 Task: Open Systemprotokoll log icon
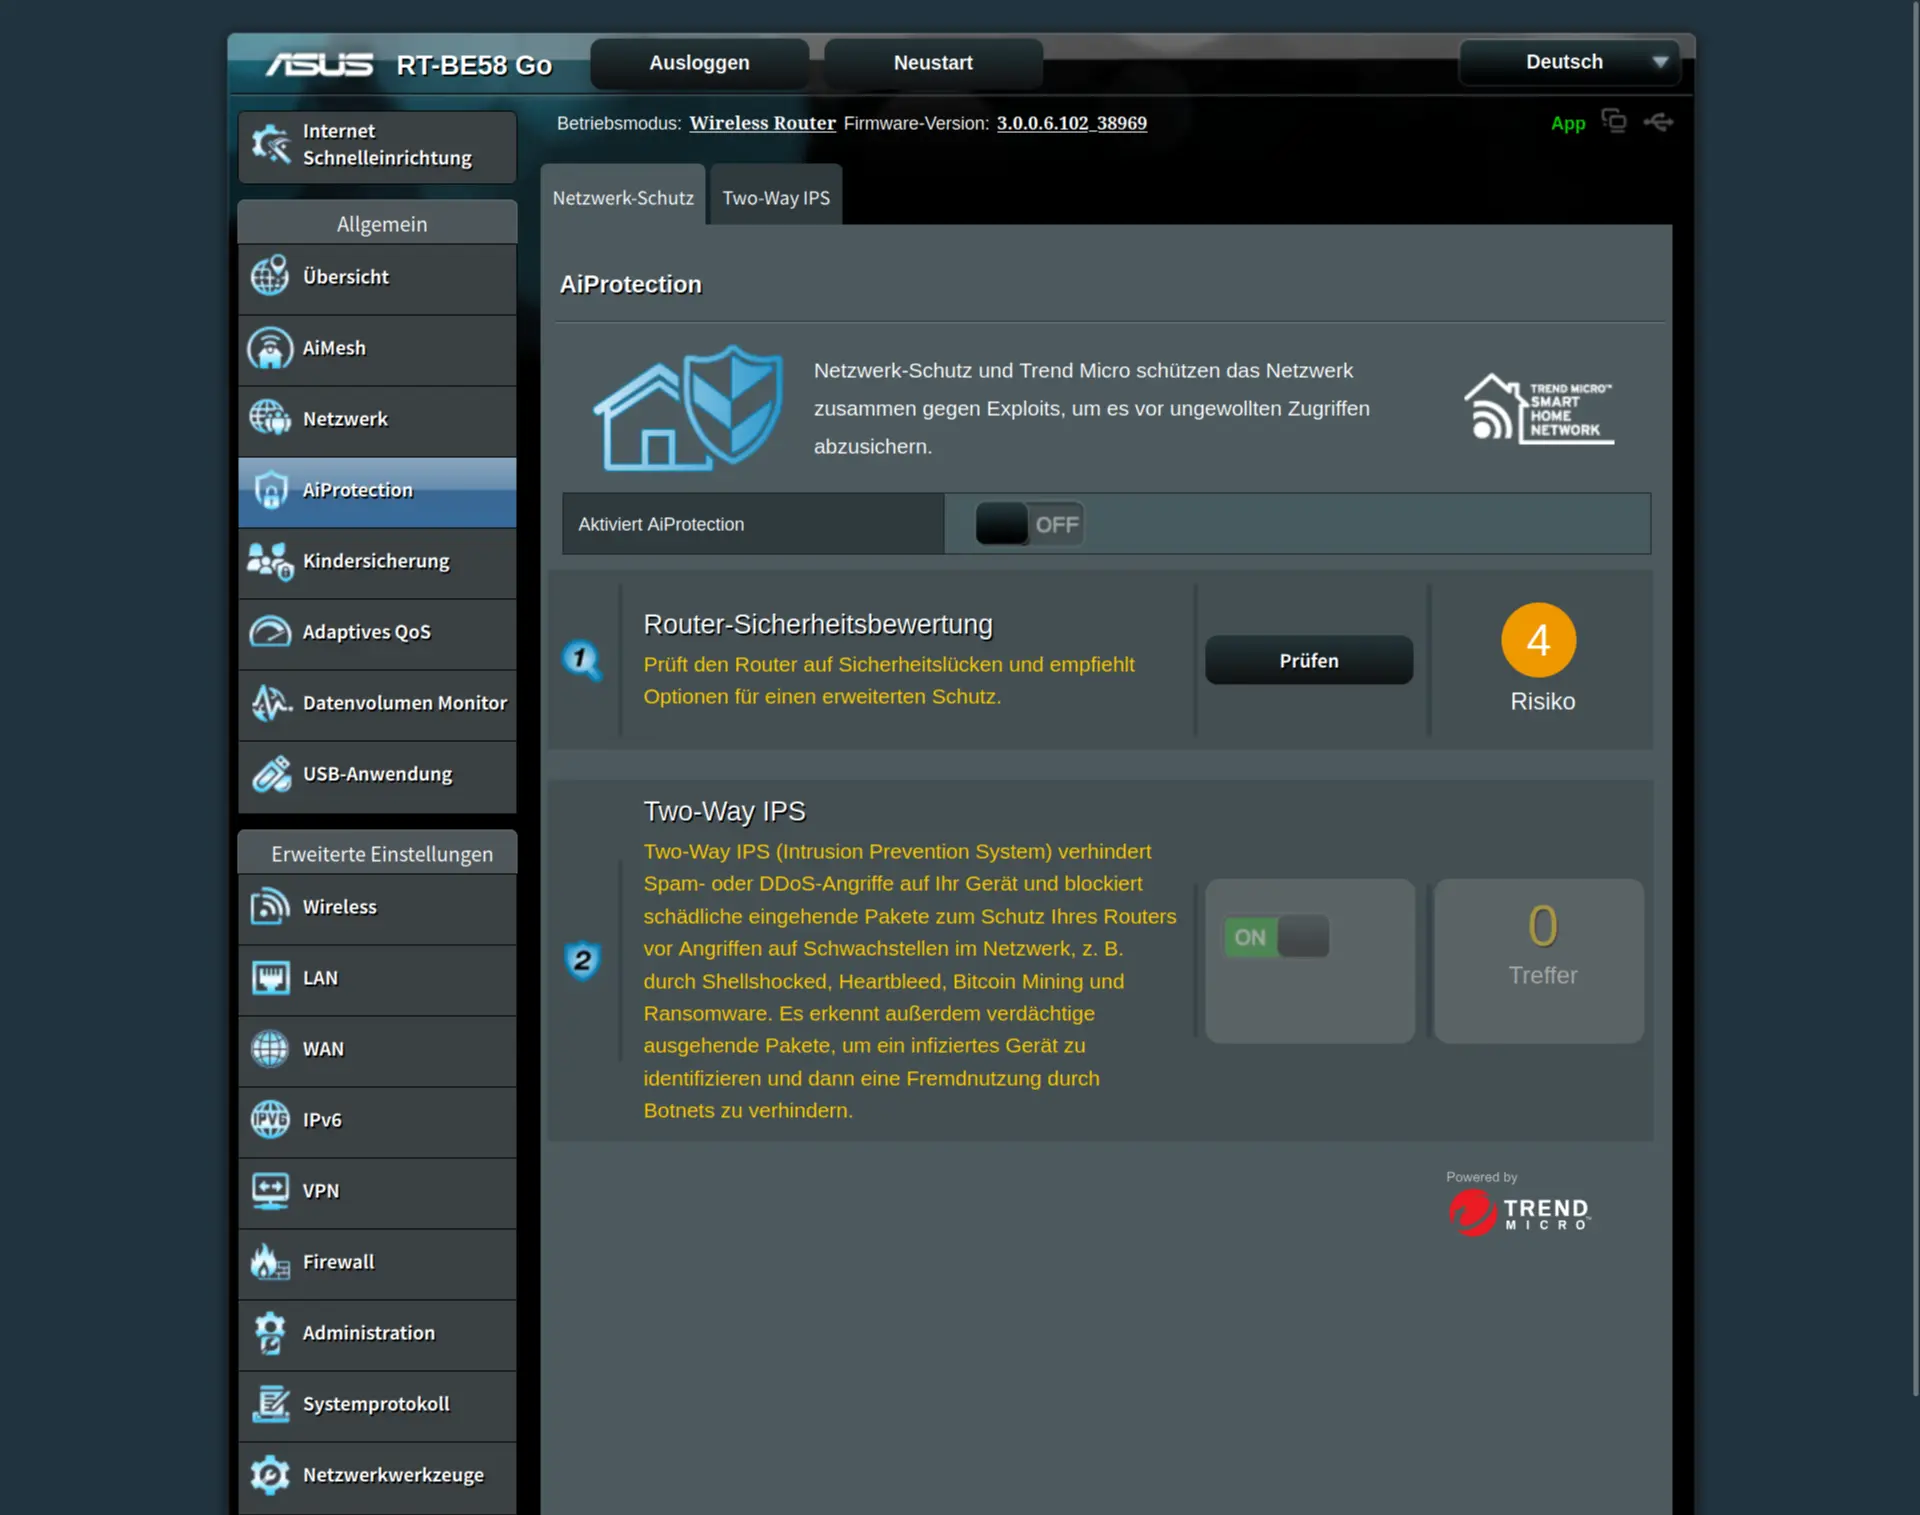click(270, 1405)
